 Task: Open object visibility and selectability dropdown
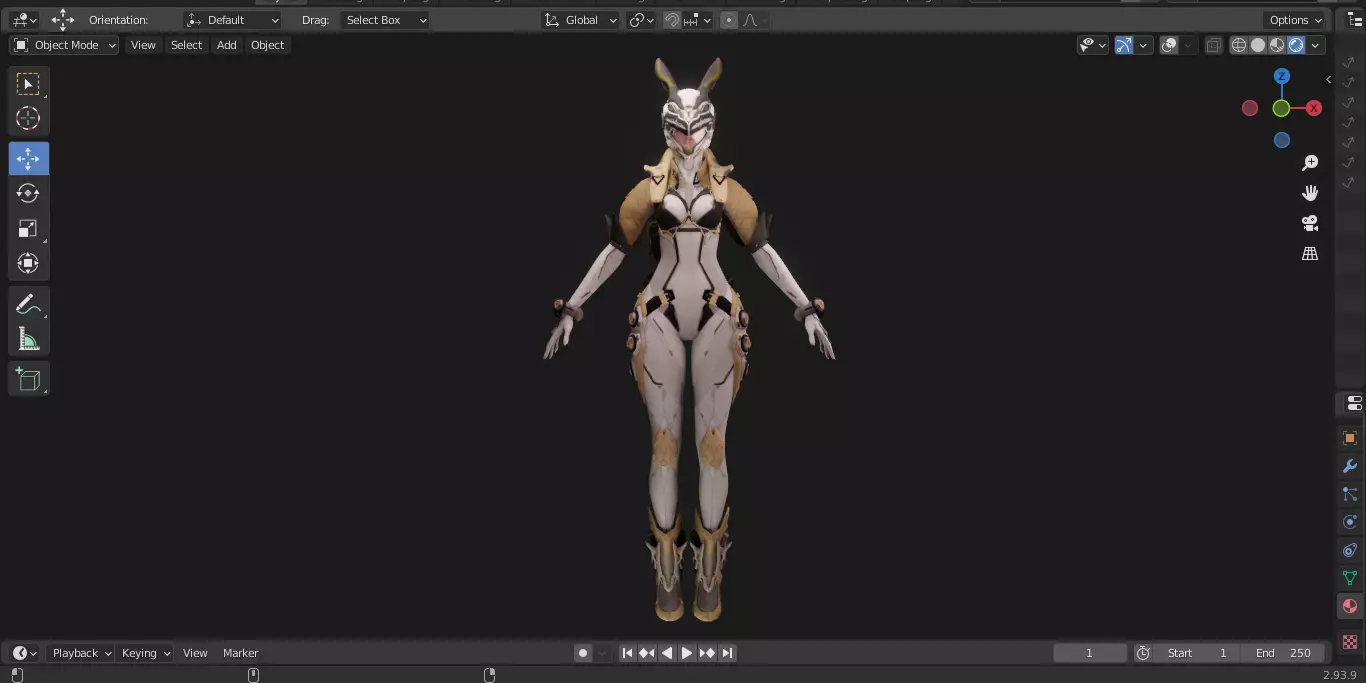pos(1092,45)
